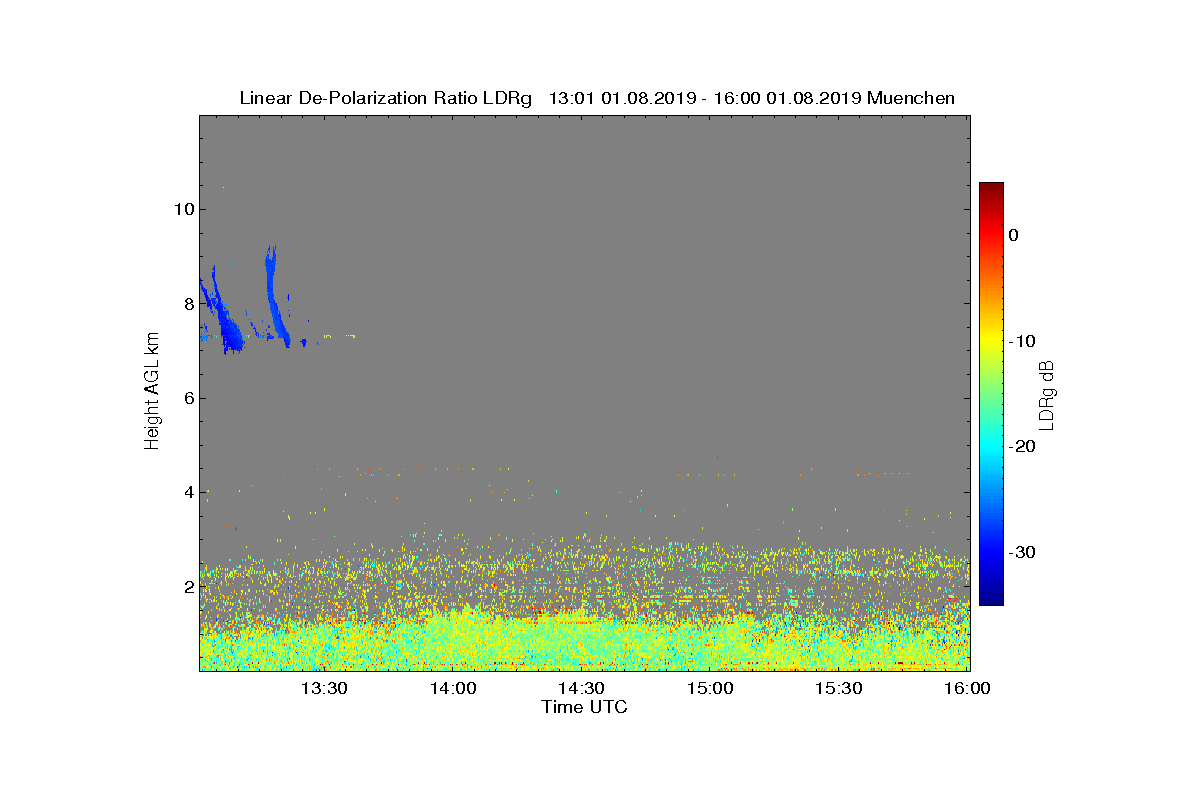1200x800 pixels.
Task: Select the 16:00 time axis label
Action: [x=967, y=688]
